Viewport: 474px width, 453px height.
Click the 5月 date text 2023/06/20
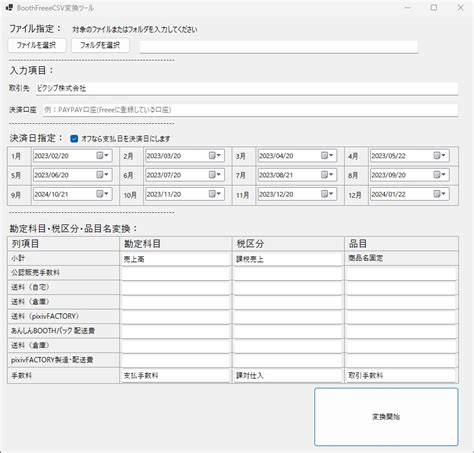[x=51, y=175]
